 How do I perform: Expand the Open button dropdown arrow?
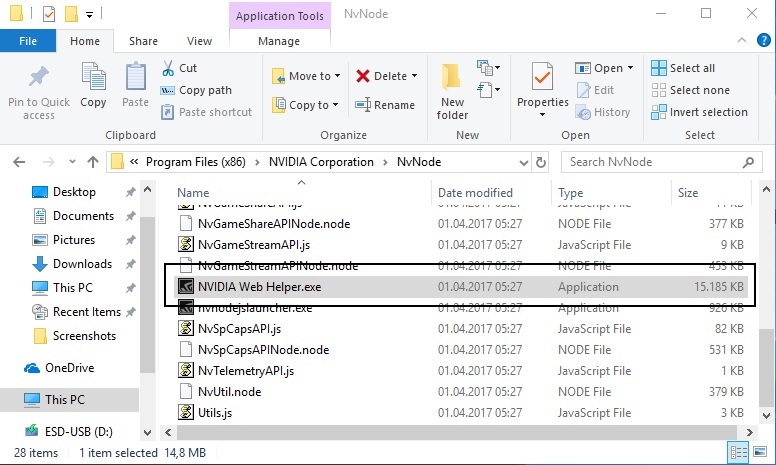630,68
